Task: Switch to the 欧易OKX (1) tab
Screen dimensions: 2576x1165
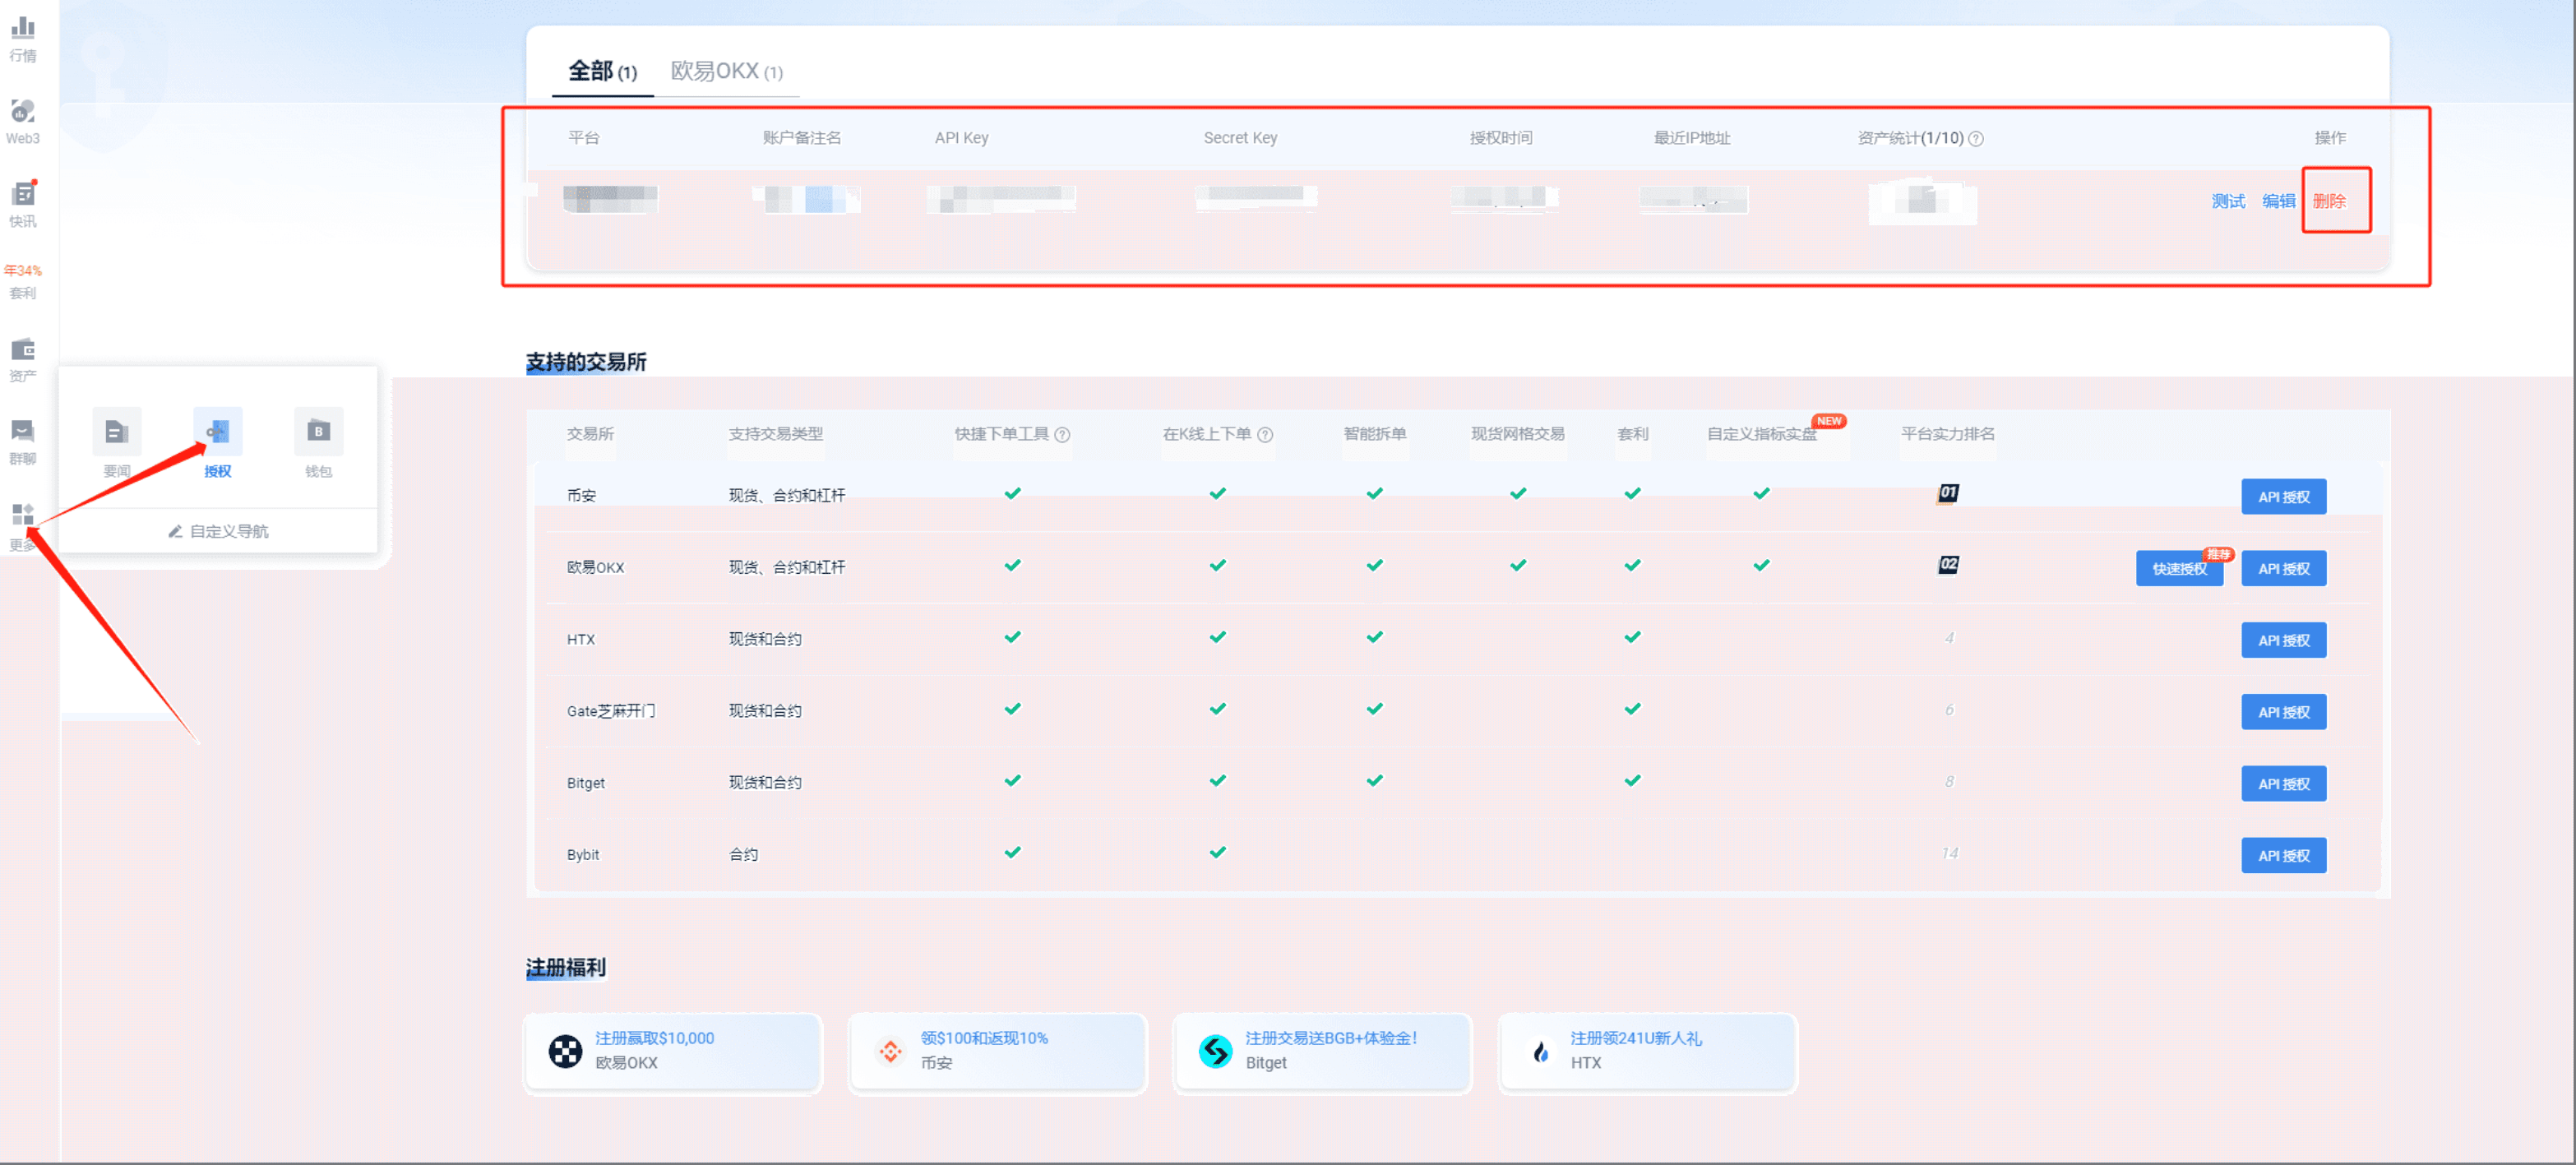Action: (x=727, y=71)
